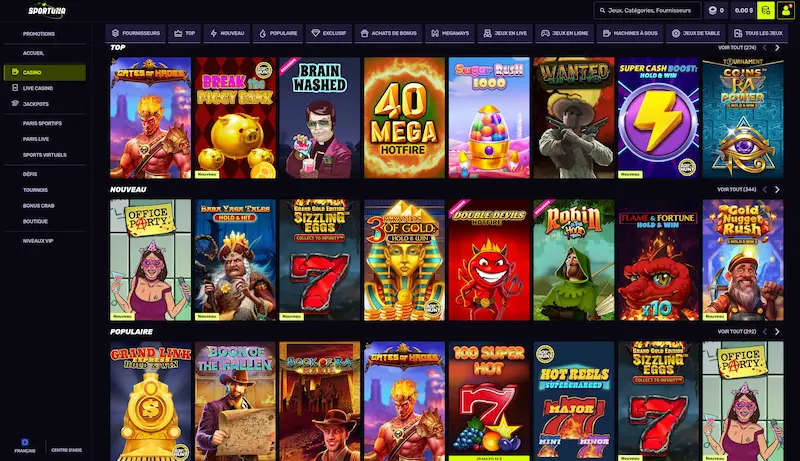Open Wanted Dead or a Wild game
Viewport: 800px width, 461px height.
(574, 118)
